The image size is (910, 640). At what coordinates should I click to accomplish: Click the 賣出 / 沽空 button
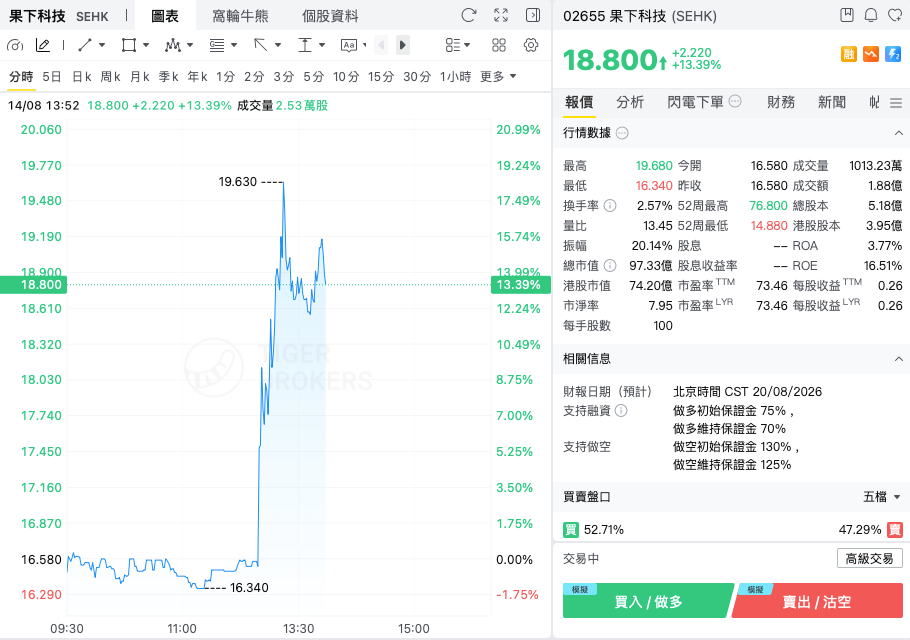tap(817, 601)
